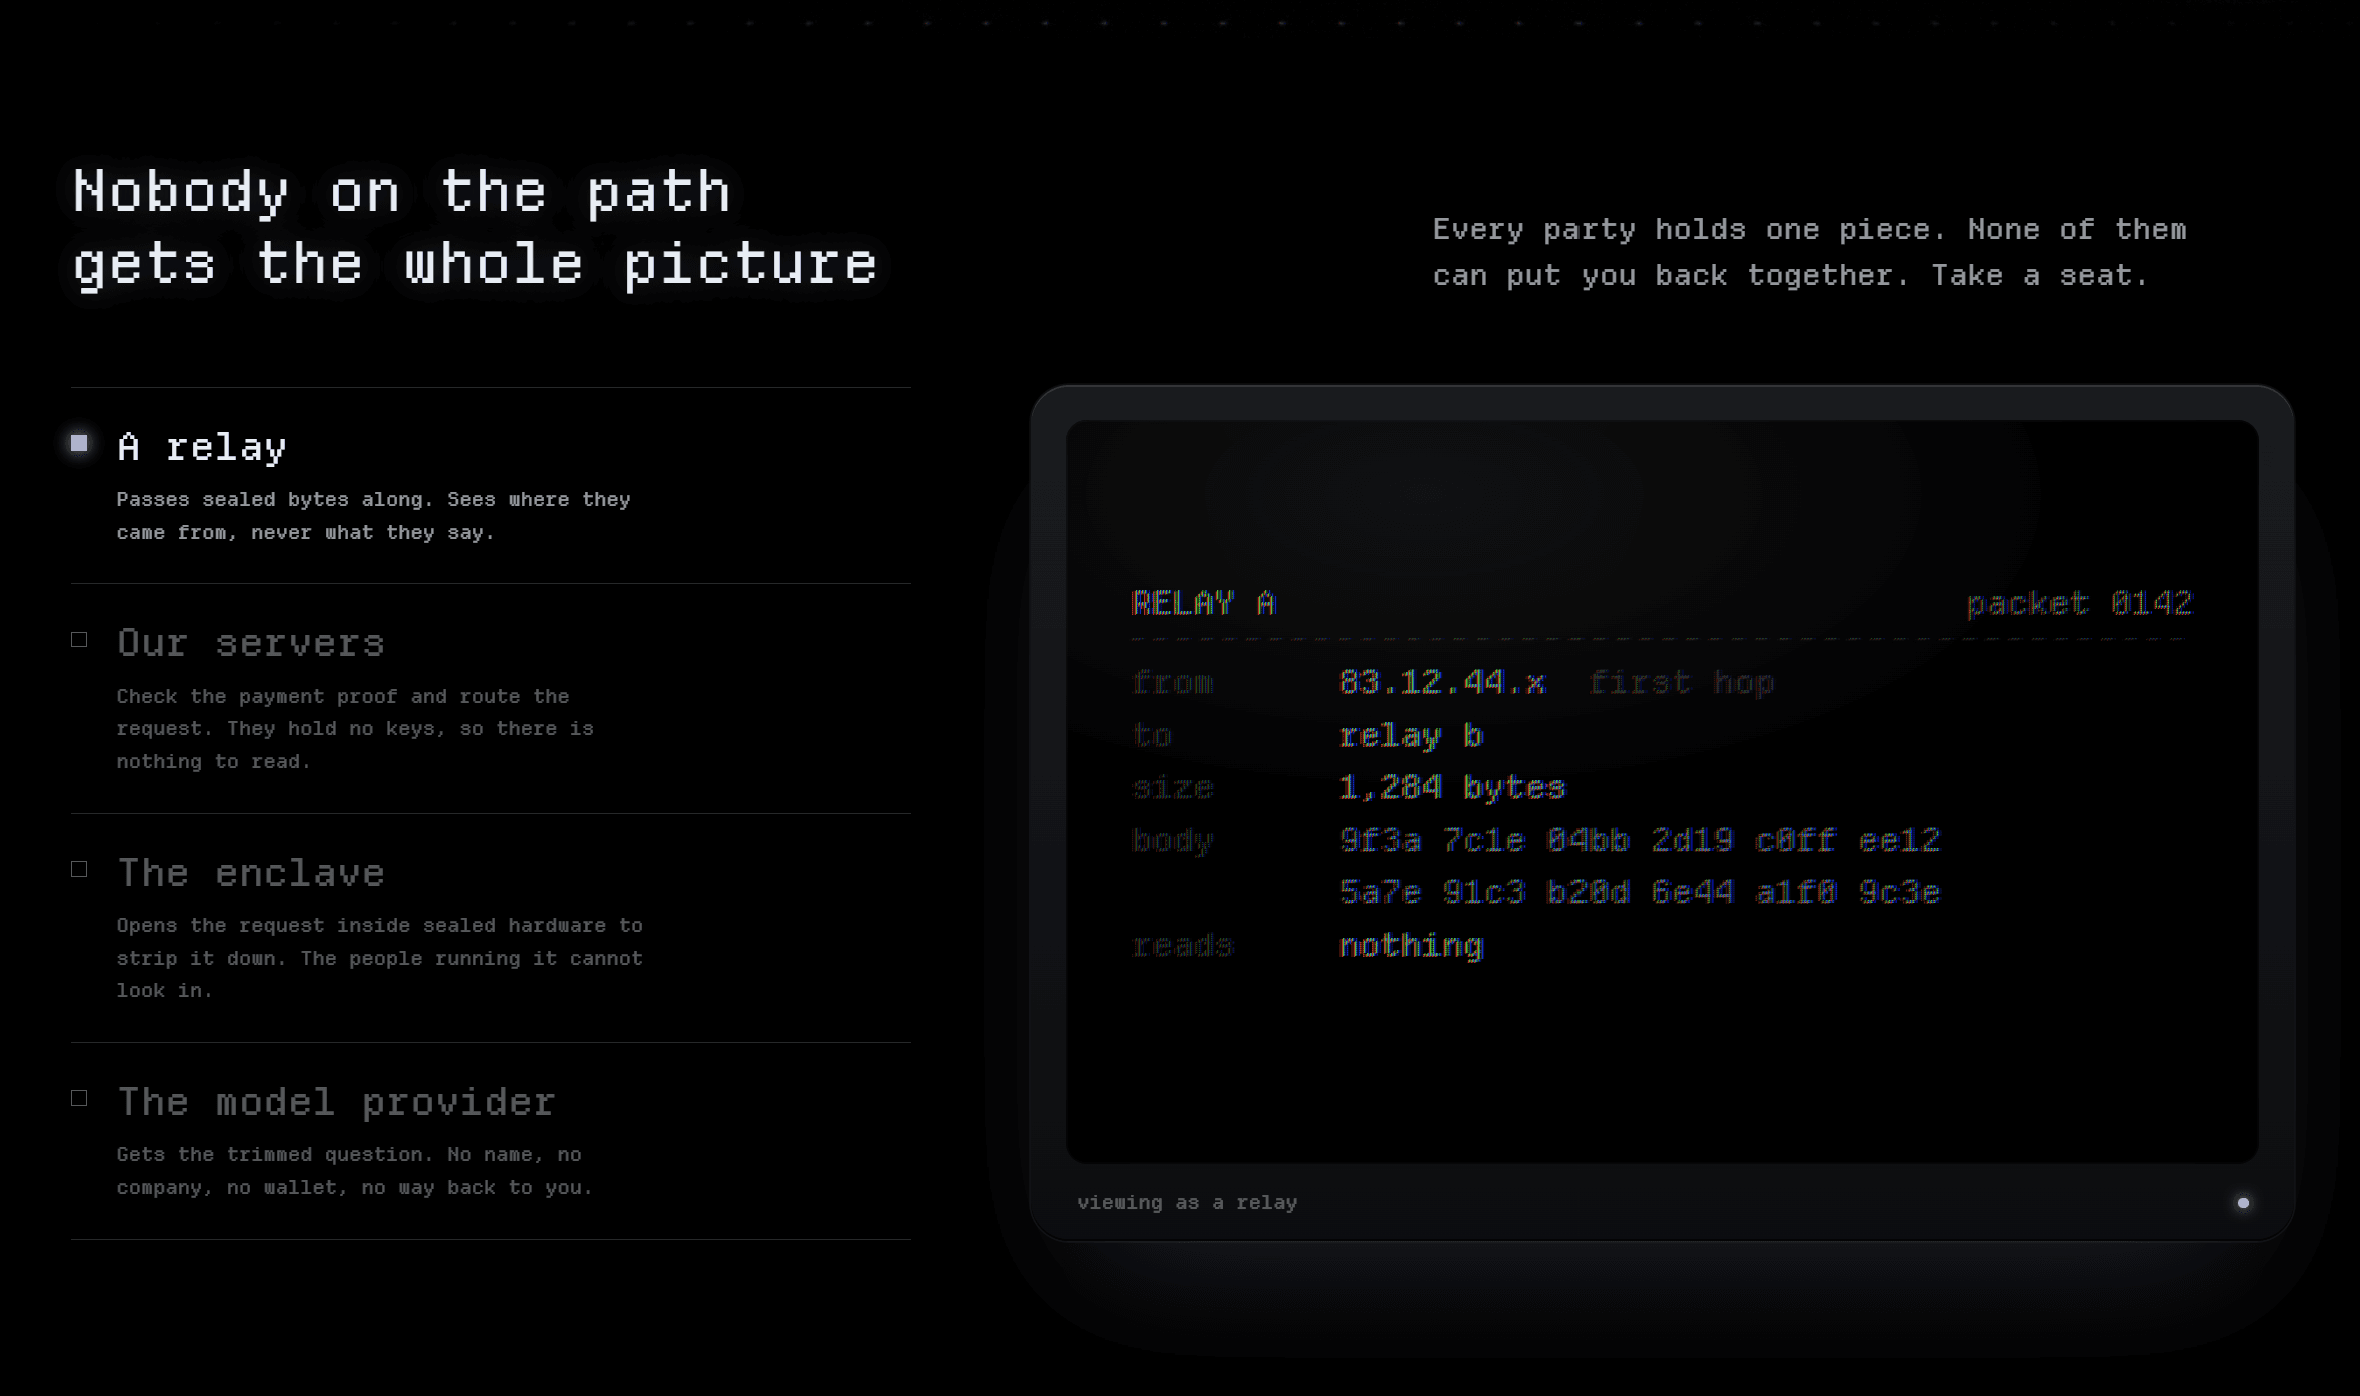Click the 'packet 0142' label
This screenshot has width=2360, height=1396.
pos(2079,603)
